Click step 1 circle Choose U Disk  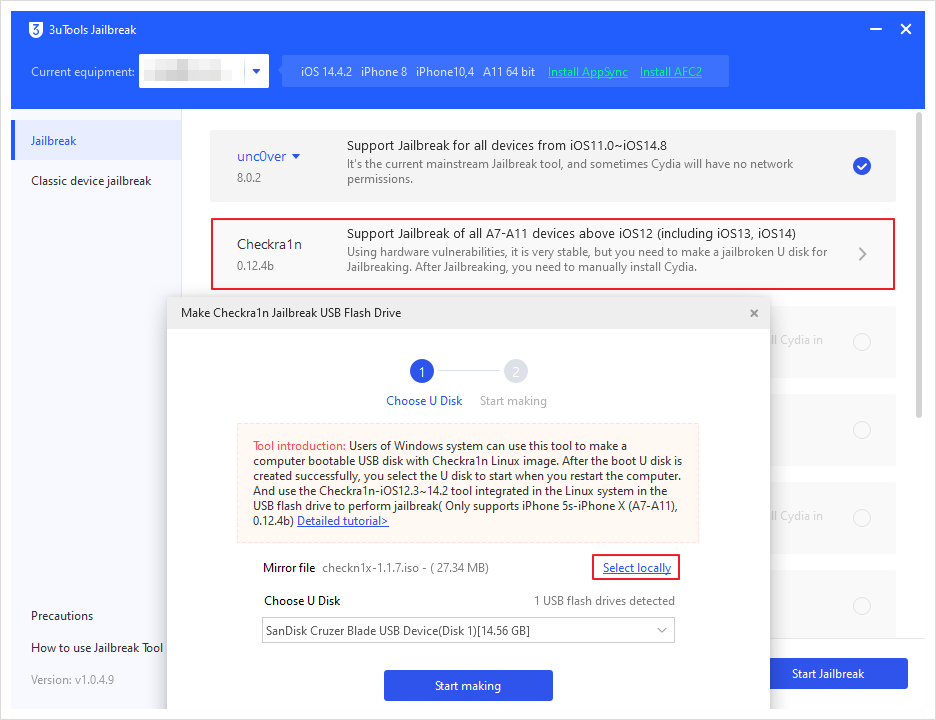421,371
